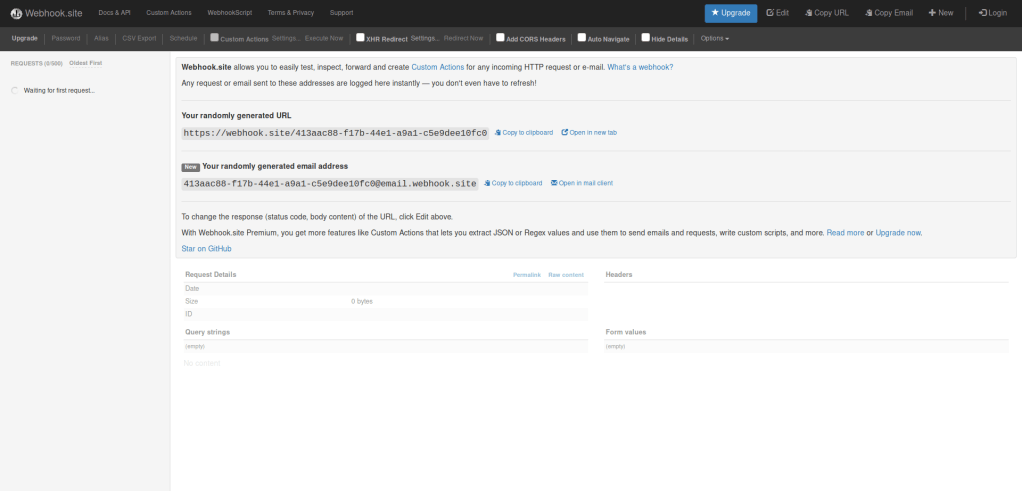Toggle the Add CORS Headers checkbox
1022x491 pixels.
(x=500, y=38)
